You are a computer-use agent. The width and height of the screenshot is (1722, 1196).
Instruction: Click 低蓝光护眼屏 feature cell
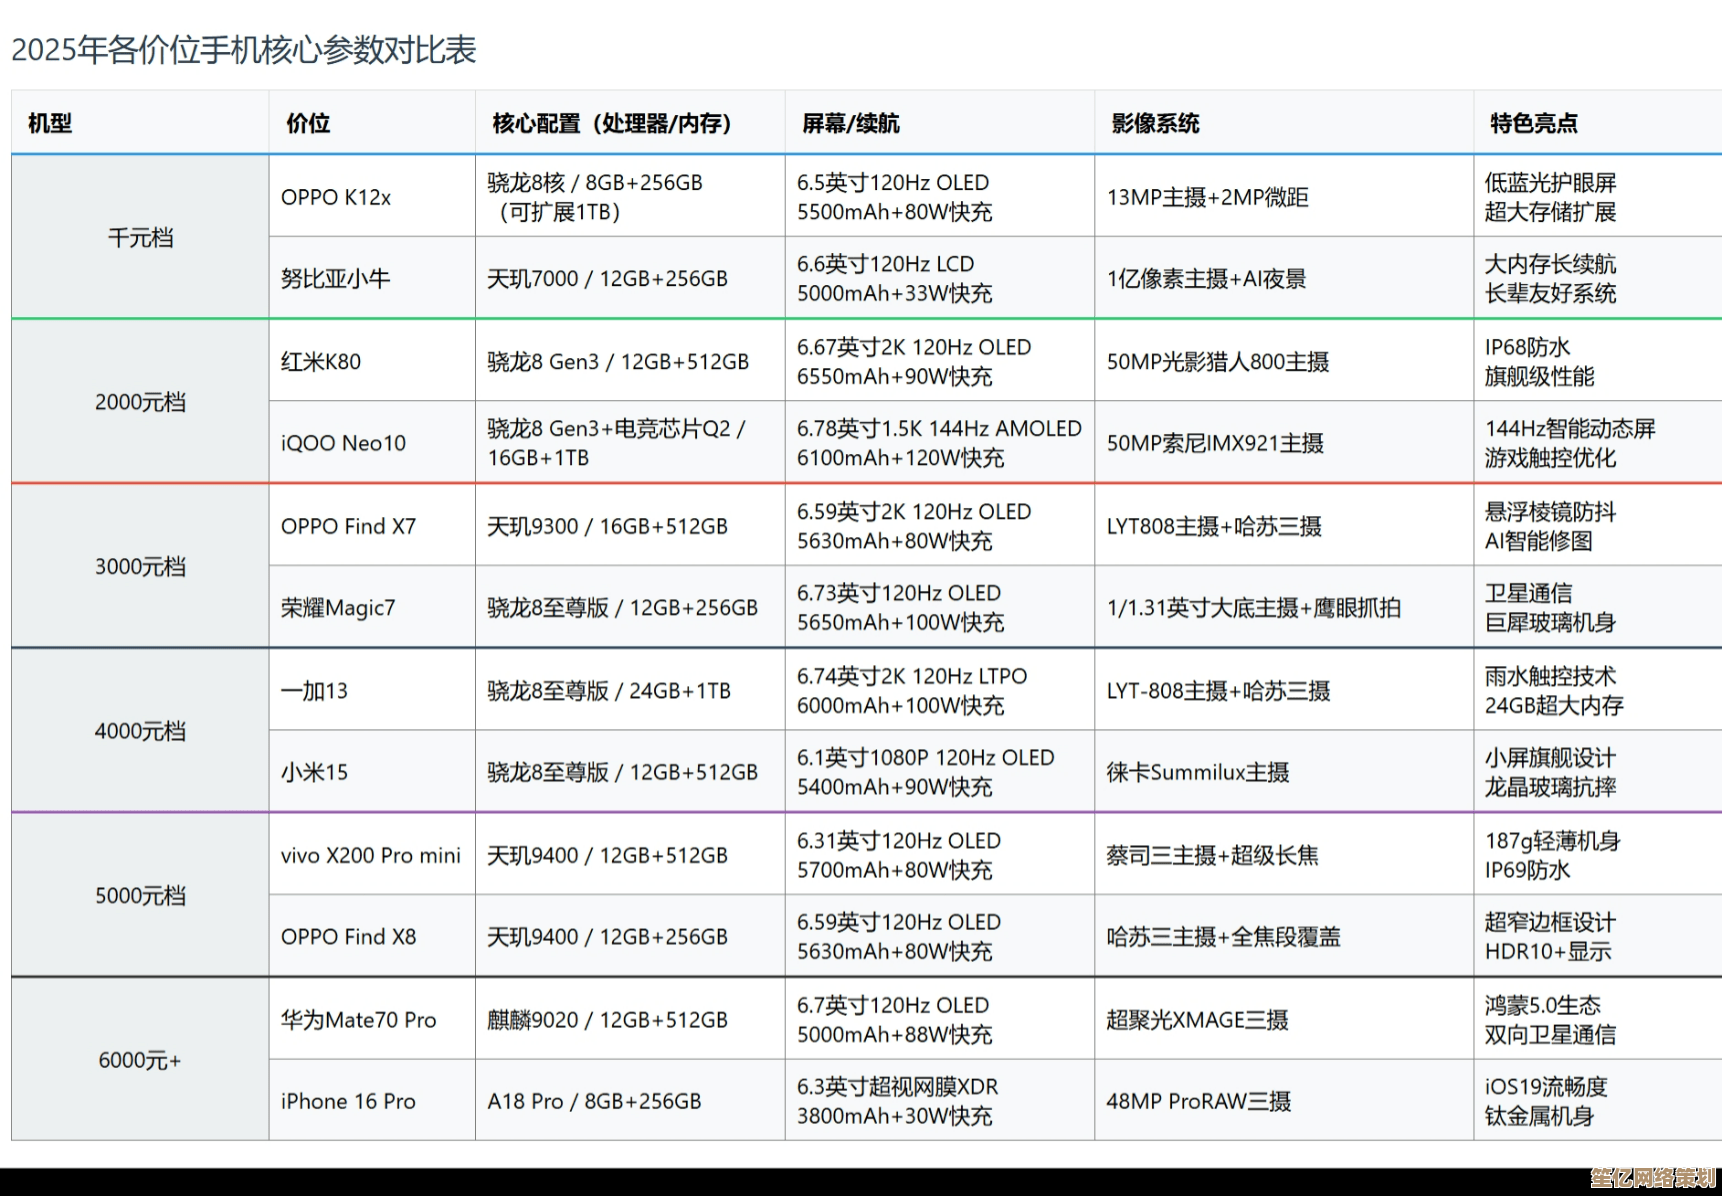tap(1598, 196)
